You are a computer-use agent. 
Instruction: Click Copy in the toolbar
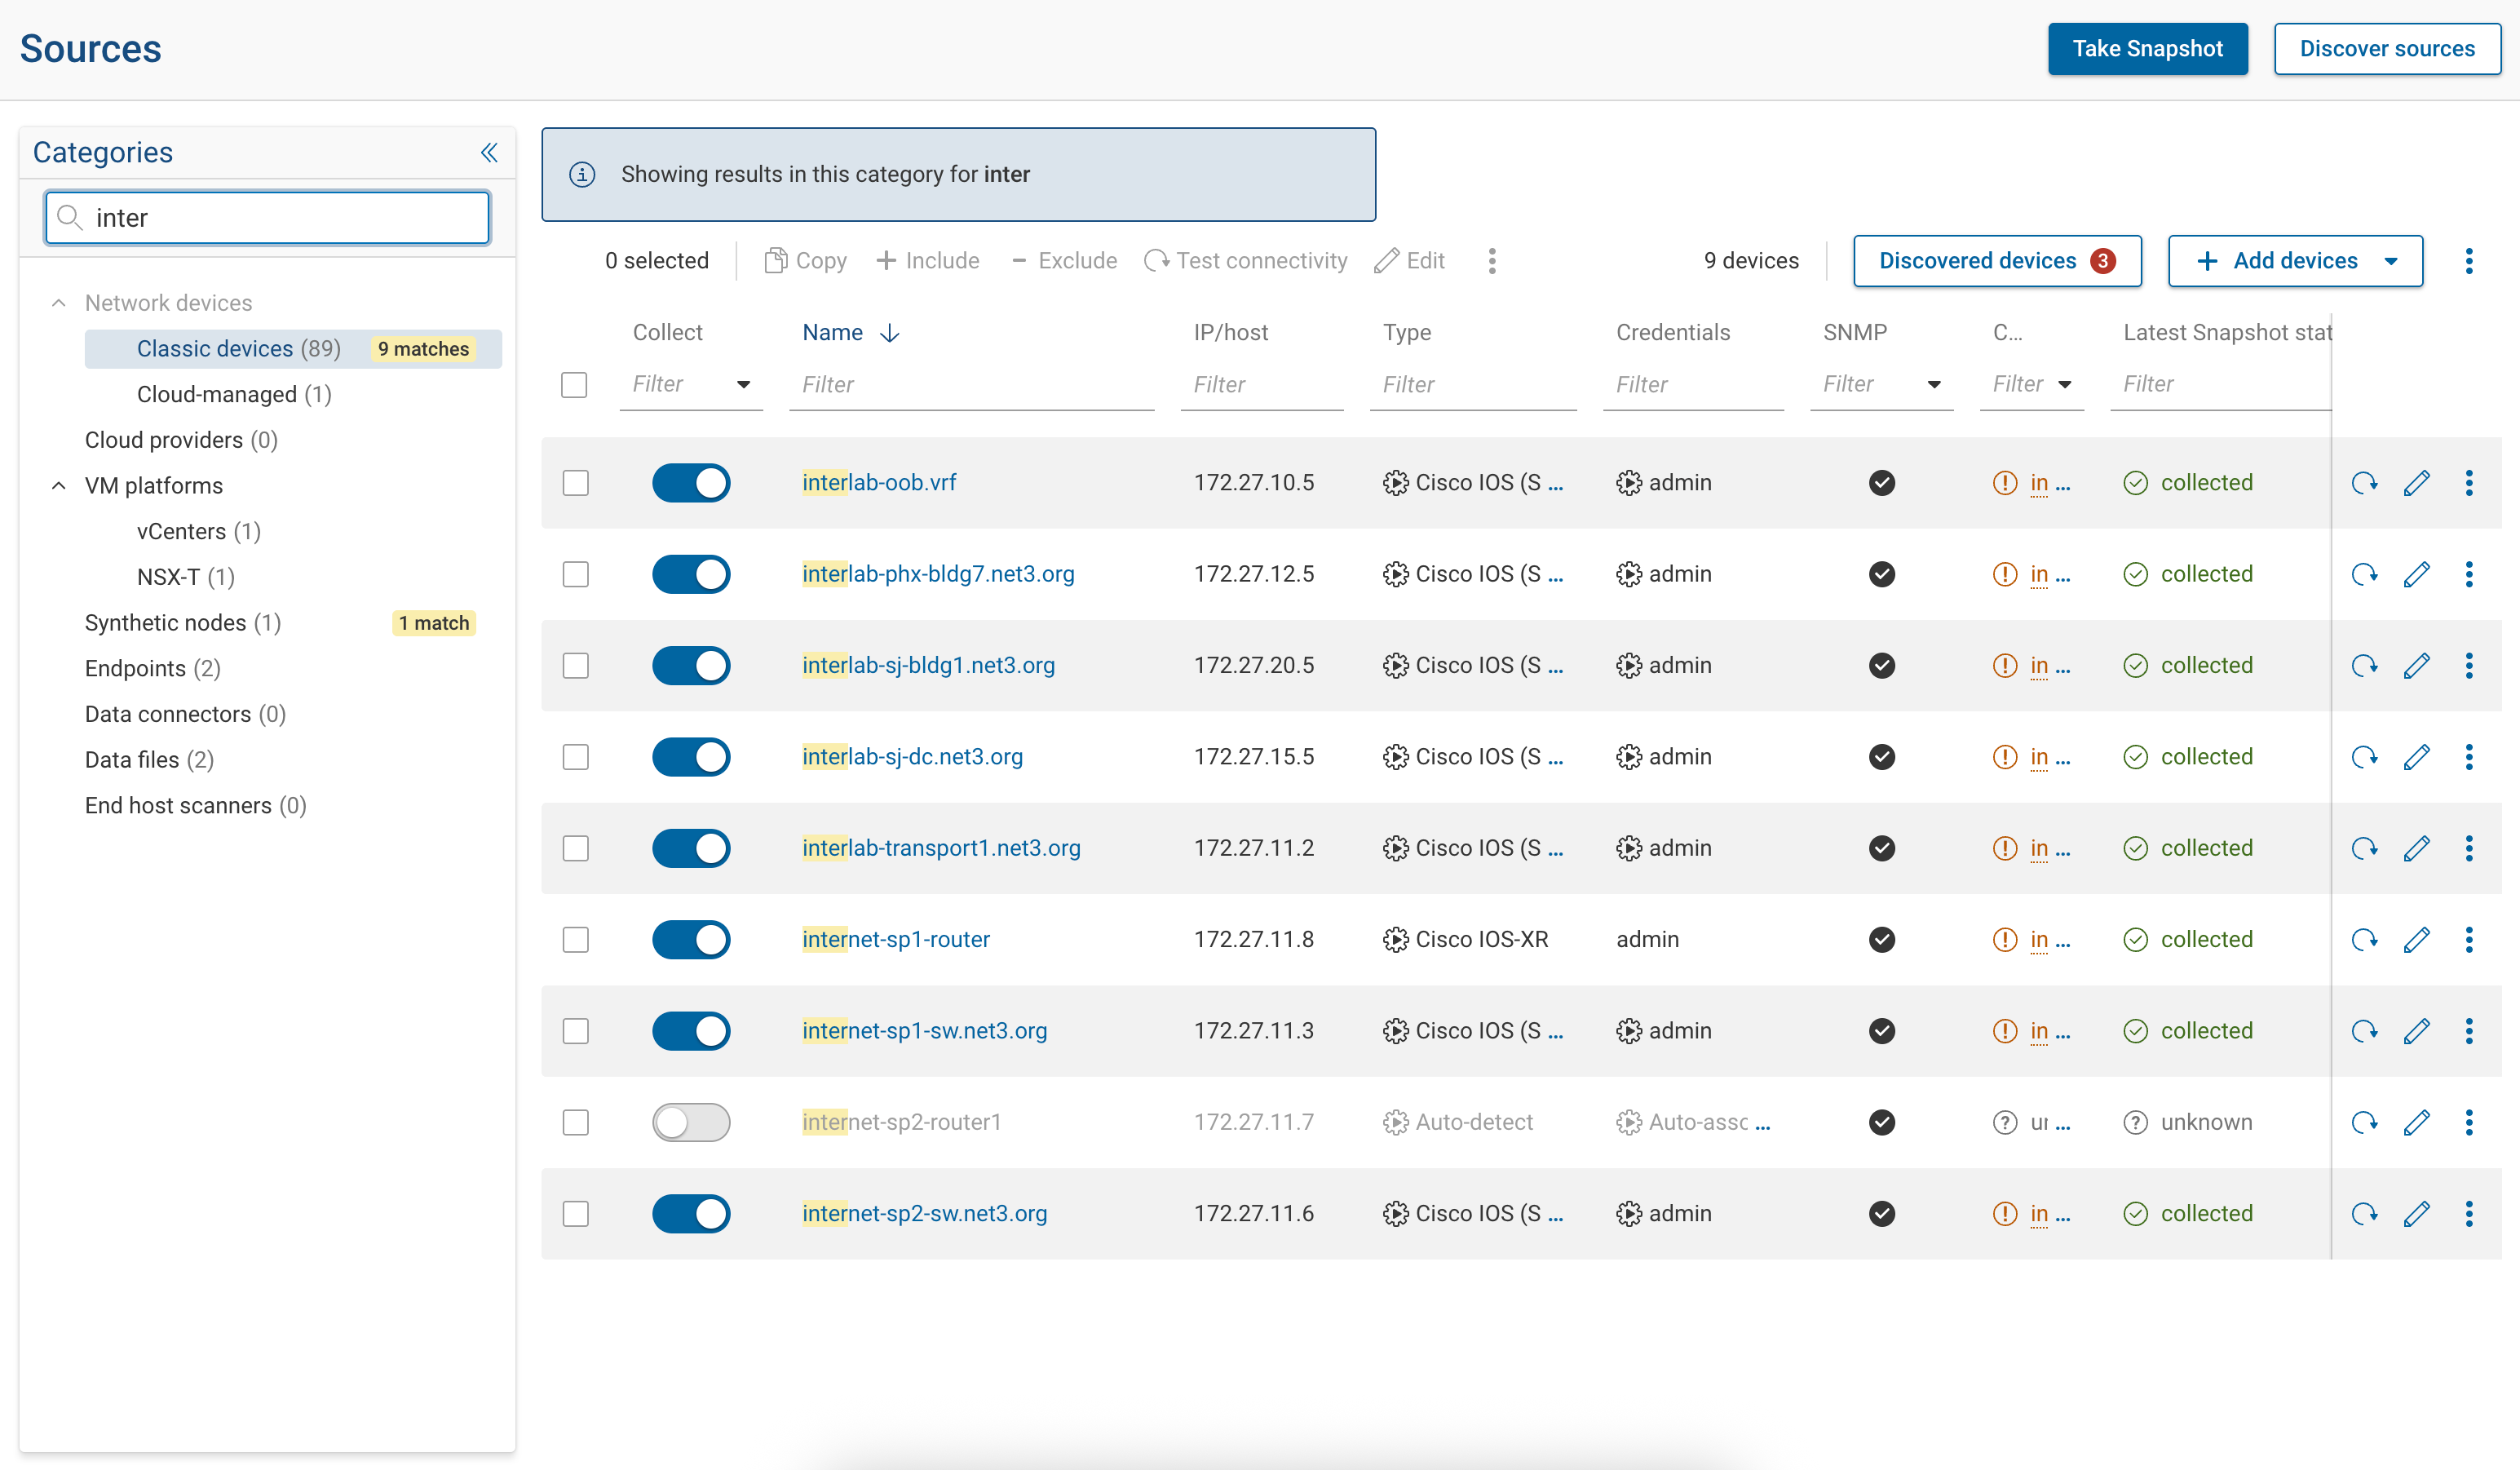tap(805, 261)
